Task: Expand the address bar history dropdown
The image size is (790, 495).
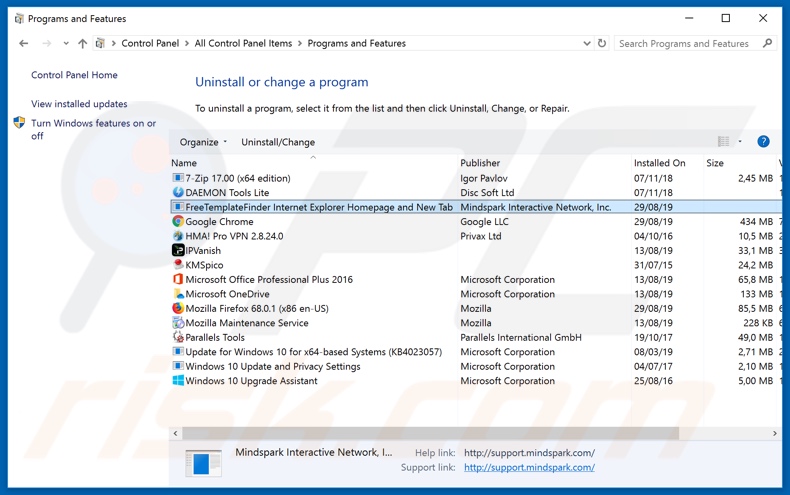Action: pyautogui.click(x=586, y=43)
